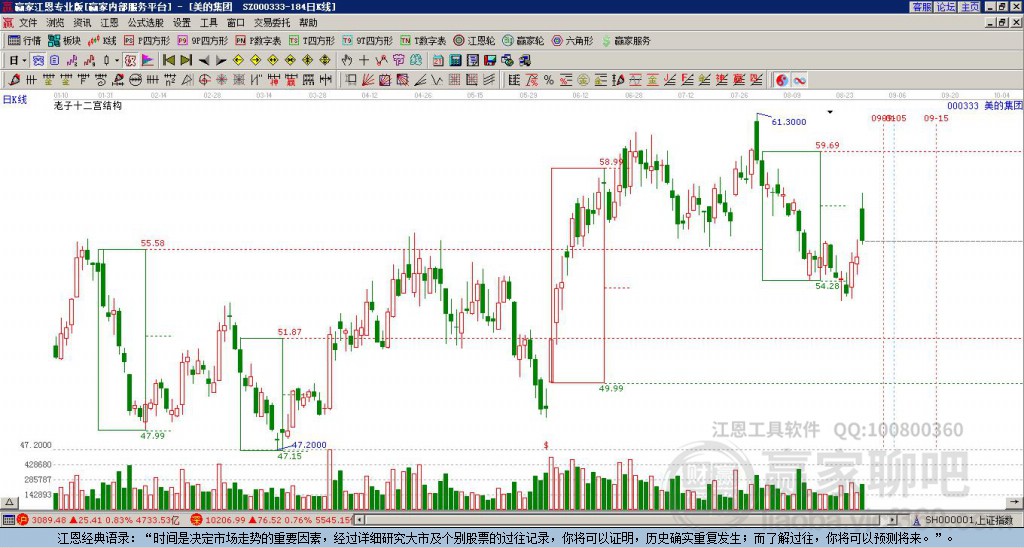Open the 行情 quotes view
The image size is (1024, 548).
click(24, 40)
